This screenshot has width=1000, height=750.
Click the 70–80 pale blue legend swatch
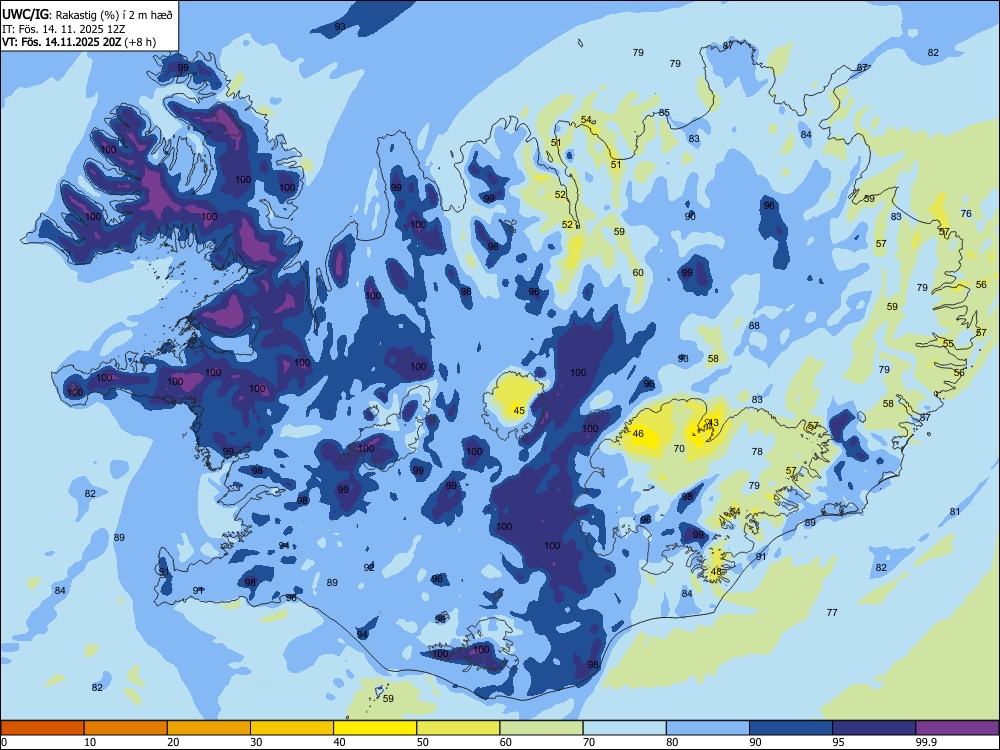pyautogui.click(x=624, y=728)
